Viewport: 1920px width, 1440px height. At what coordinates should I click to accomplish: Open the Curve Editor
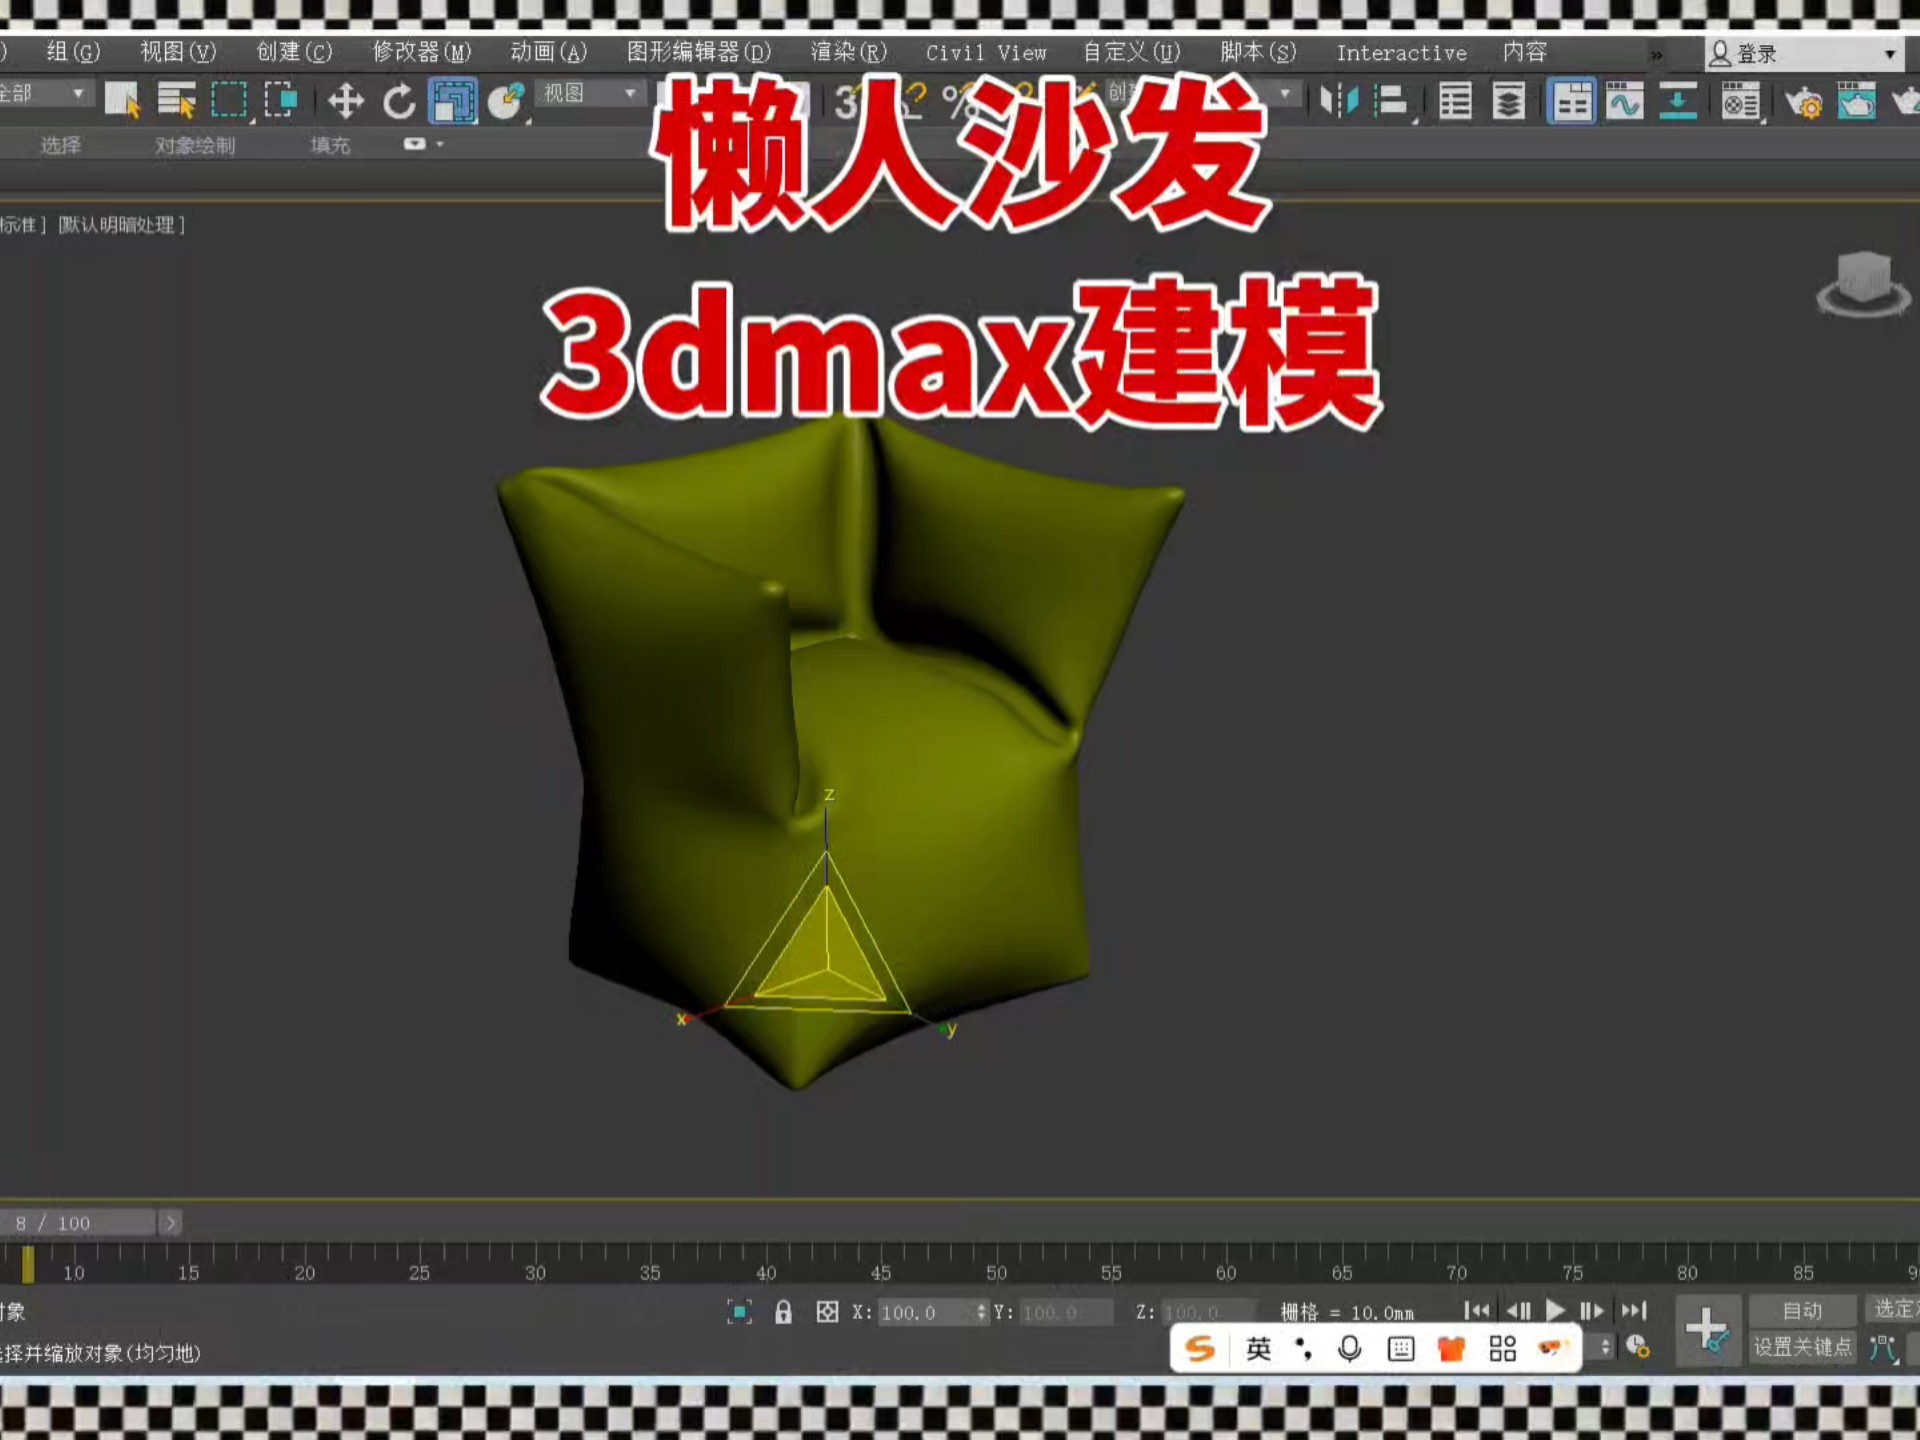pyautogui.click(x=1624, y=102)
